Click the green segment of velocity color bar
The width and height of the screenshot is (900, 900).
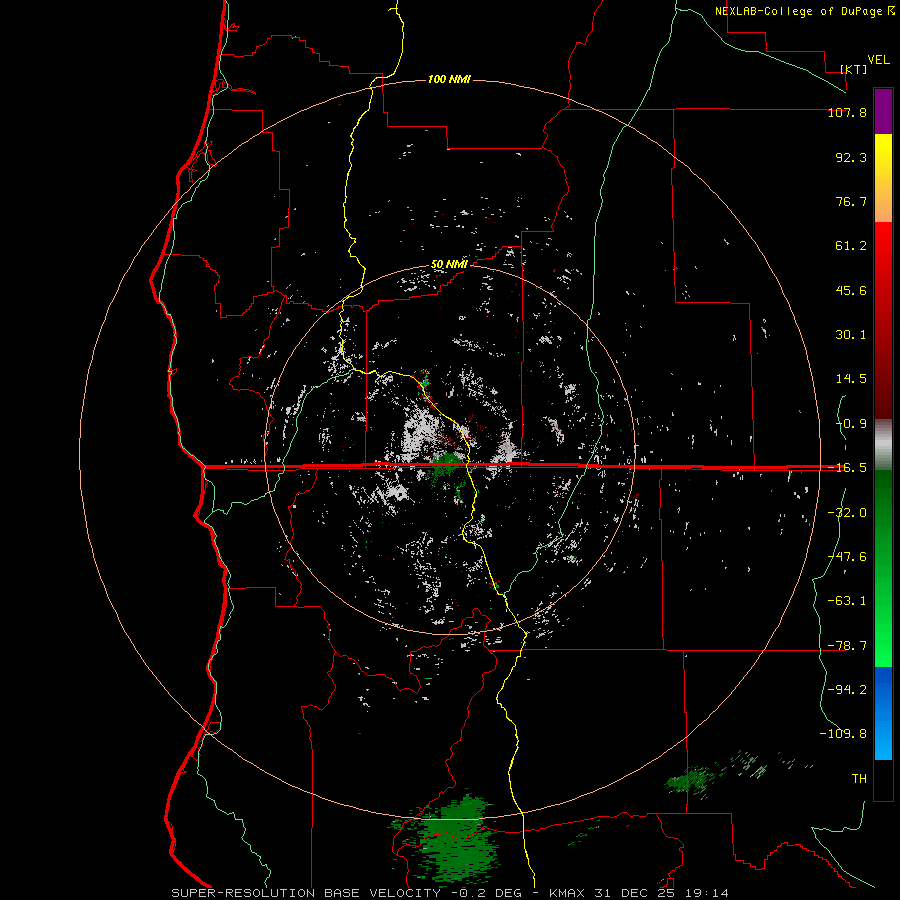click(883, 568)
